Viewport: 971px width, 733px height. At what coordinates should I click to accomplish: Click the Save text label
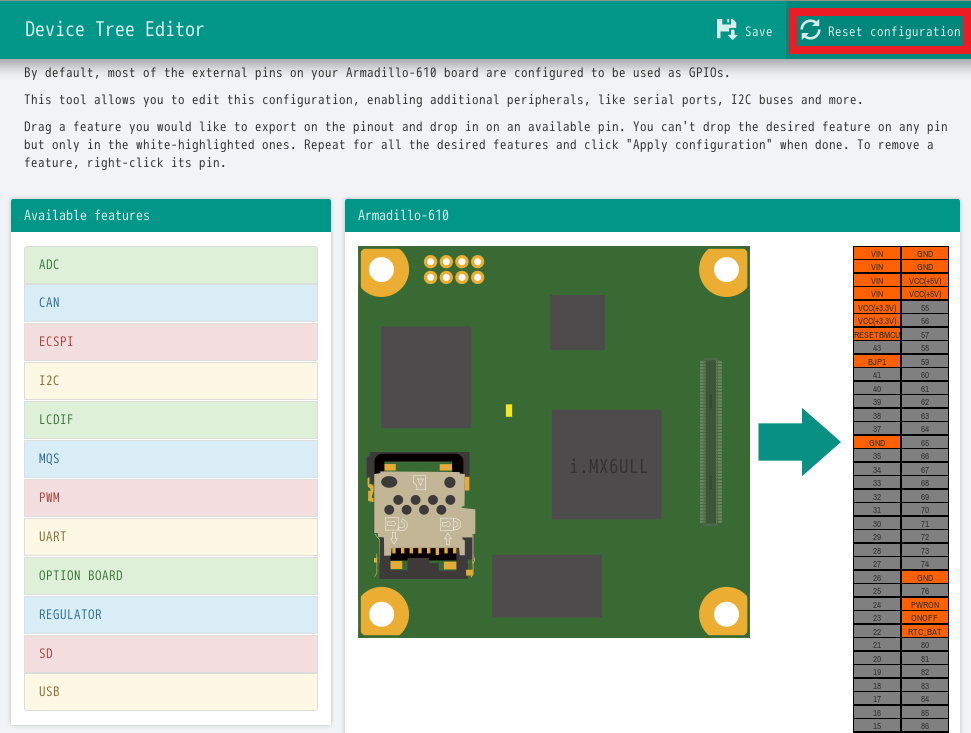758,32
